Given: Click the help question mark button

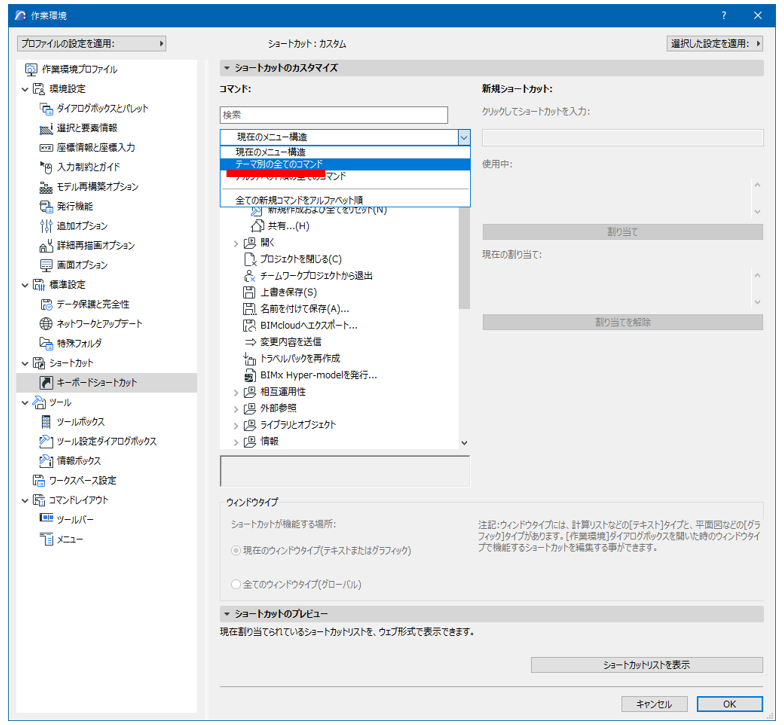Looking at the screenshot, I should (x=724, y=16).
